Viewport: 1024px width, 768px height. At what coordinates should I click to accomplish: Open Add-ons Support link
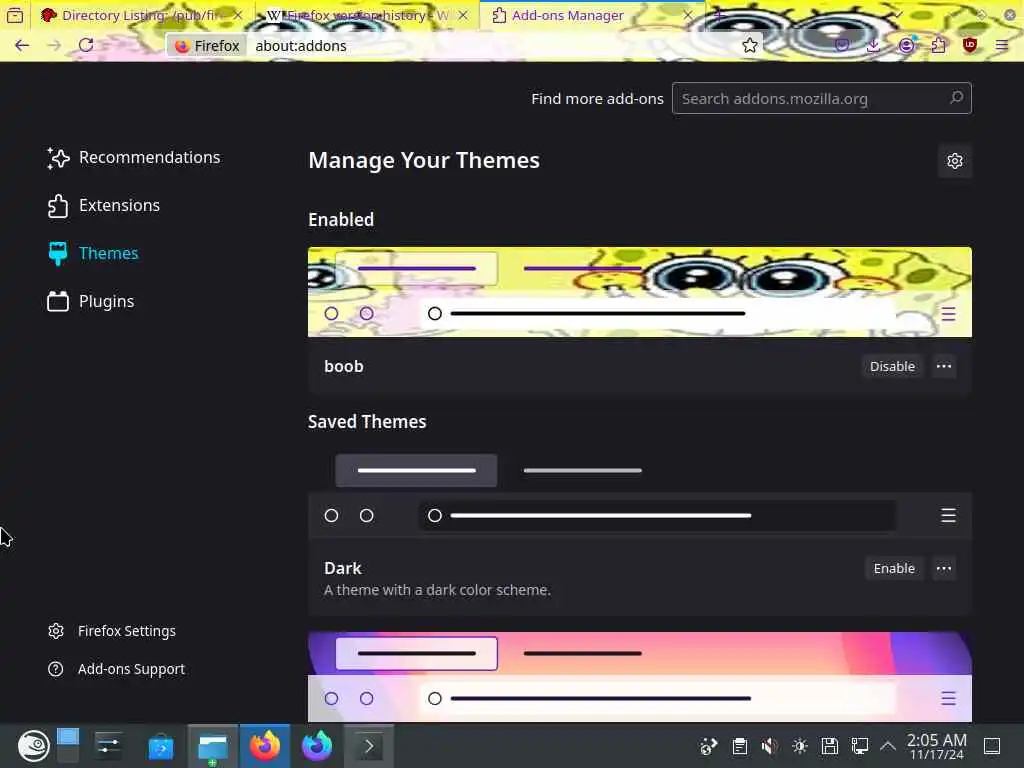pyautogui.click(x=116, y=669)
